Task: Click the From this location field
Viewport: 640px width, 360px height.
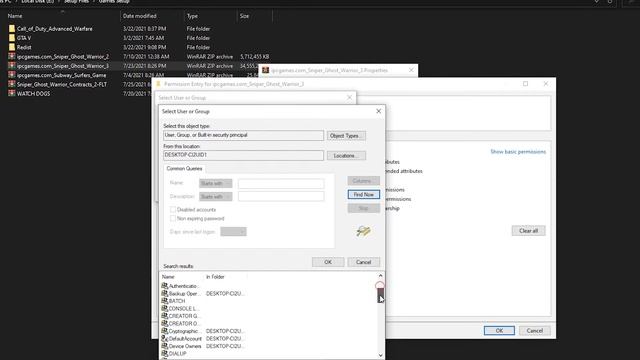Action: tap(243, 155)
